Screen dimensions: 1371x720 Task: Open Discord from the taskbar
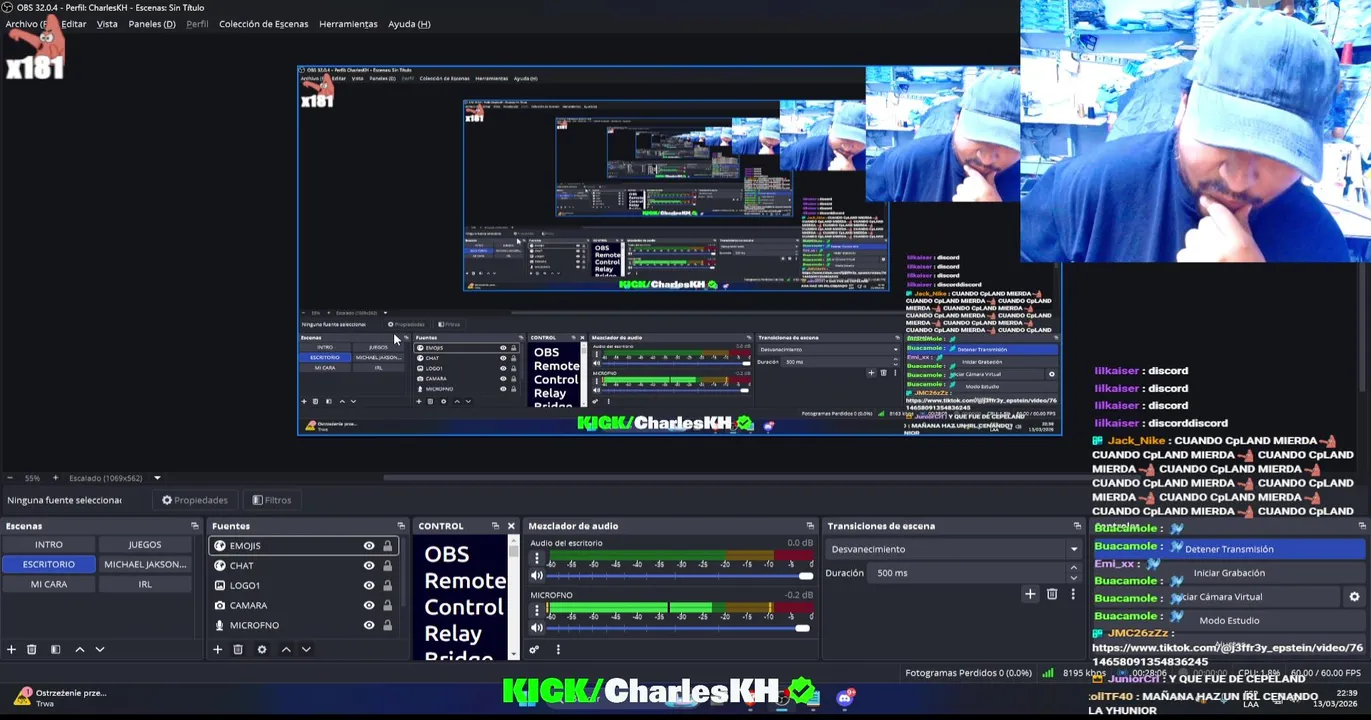[x=845, y=698]
